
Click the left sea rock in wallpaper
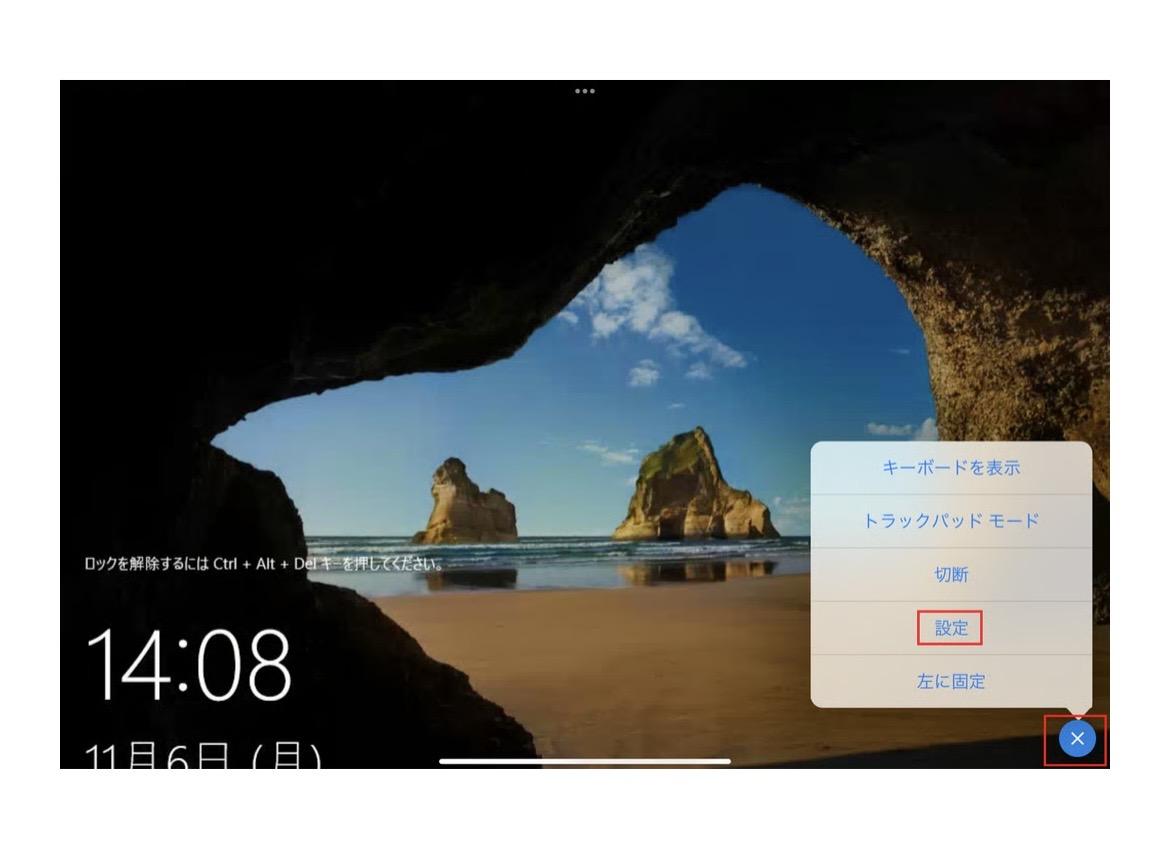point(467,503)
